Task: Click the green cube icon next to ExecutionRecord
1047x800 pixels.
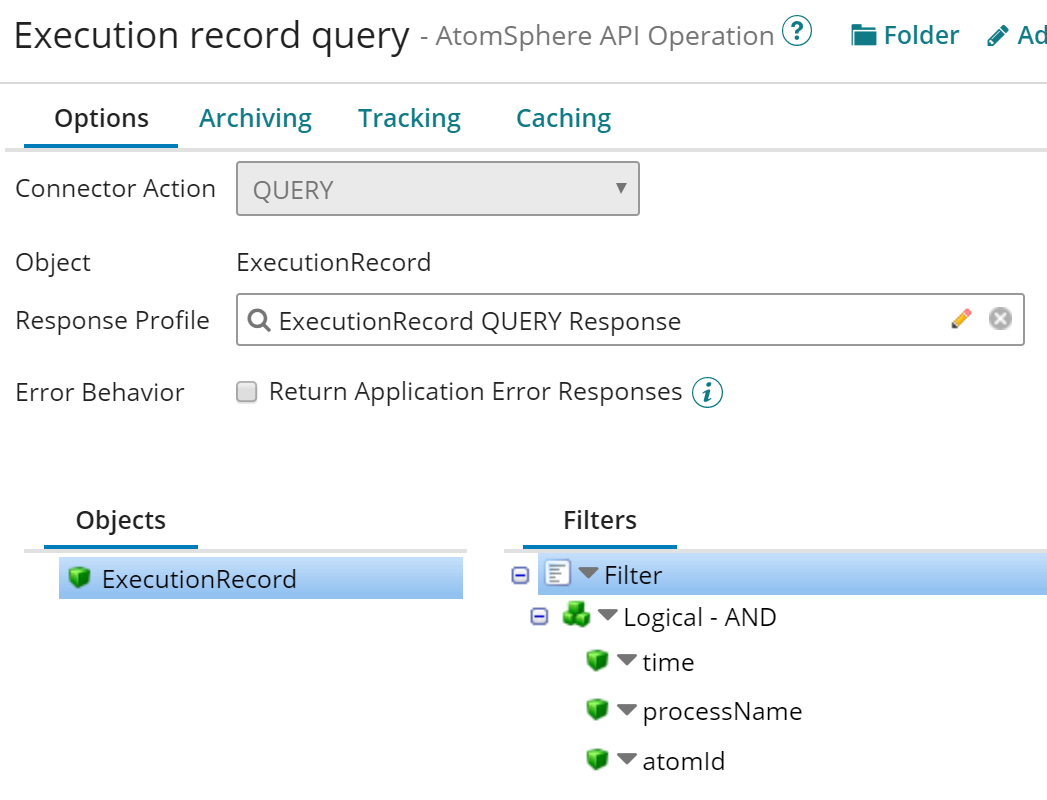Action: point(79,578)
